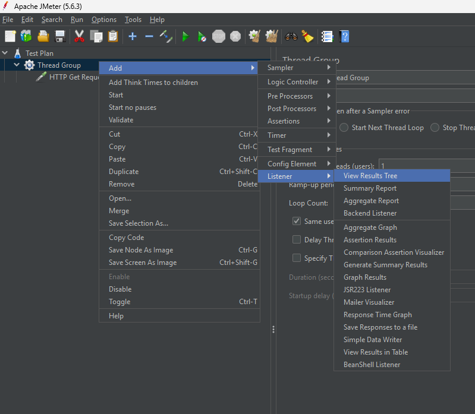
Task: Collapse the Test Plan tree node
Action: point(5,53)
